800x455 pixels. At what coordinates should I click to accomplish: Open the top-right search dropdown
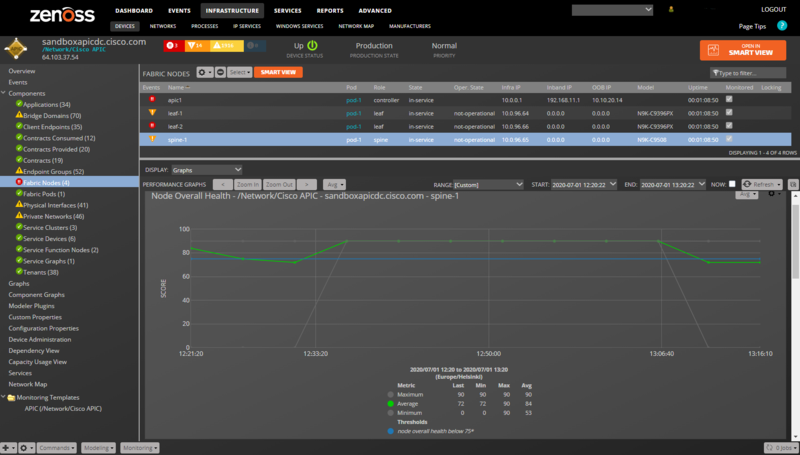[x=612, y=10]
